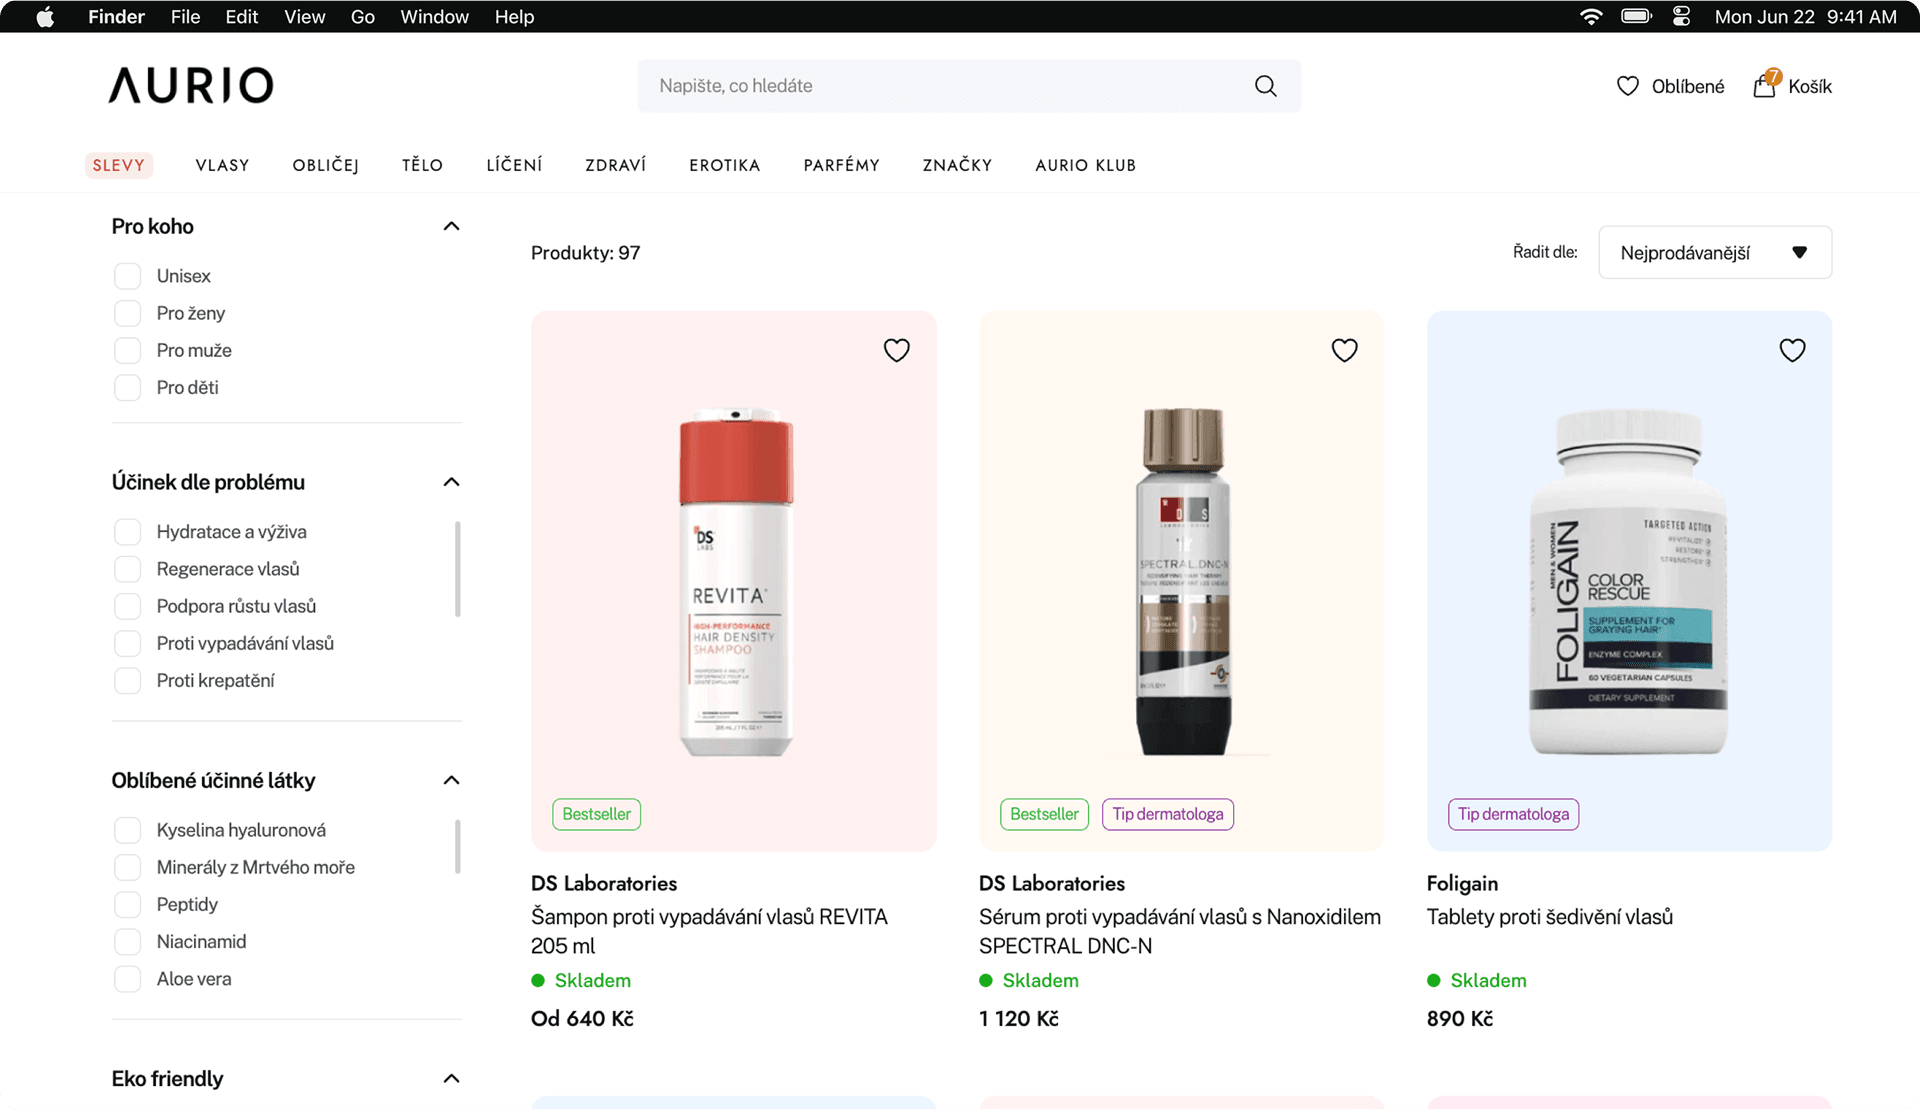Favorite the Foligain tablets heart icon
The width and height of the screenshot is (1920, 1110).
[1792, 350]
